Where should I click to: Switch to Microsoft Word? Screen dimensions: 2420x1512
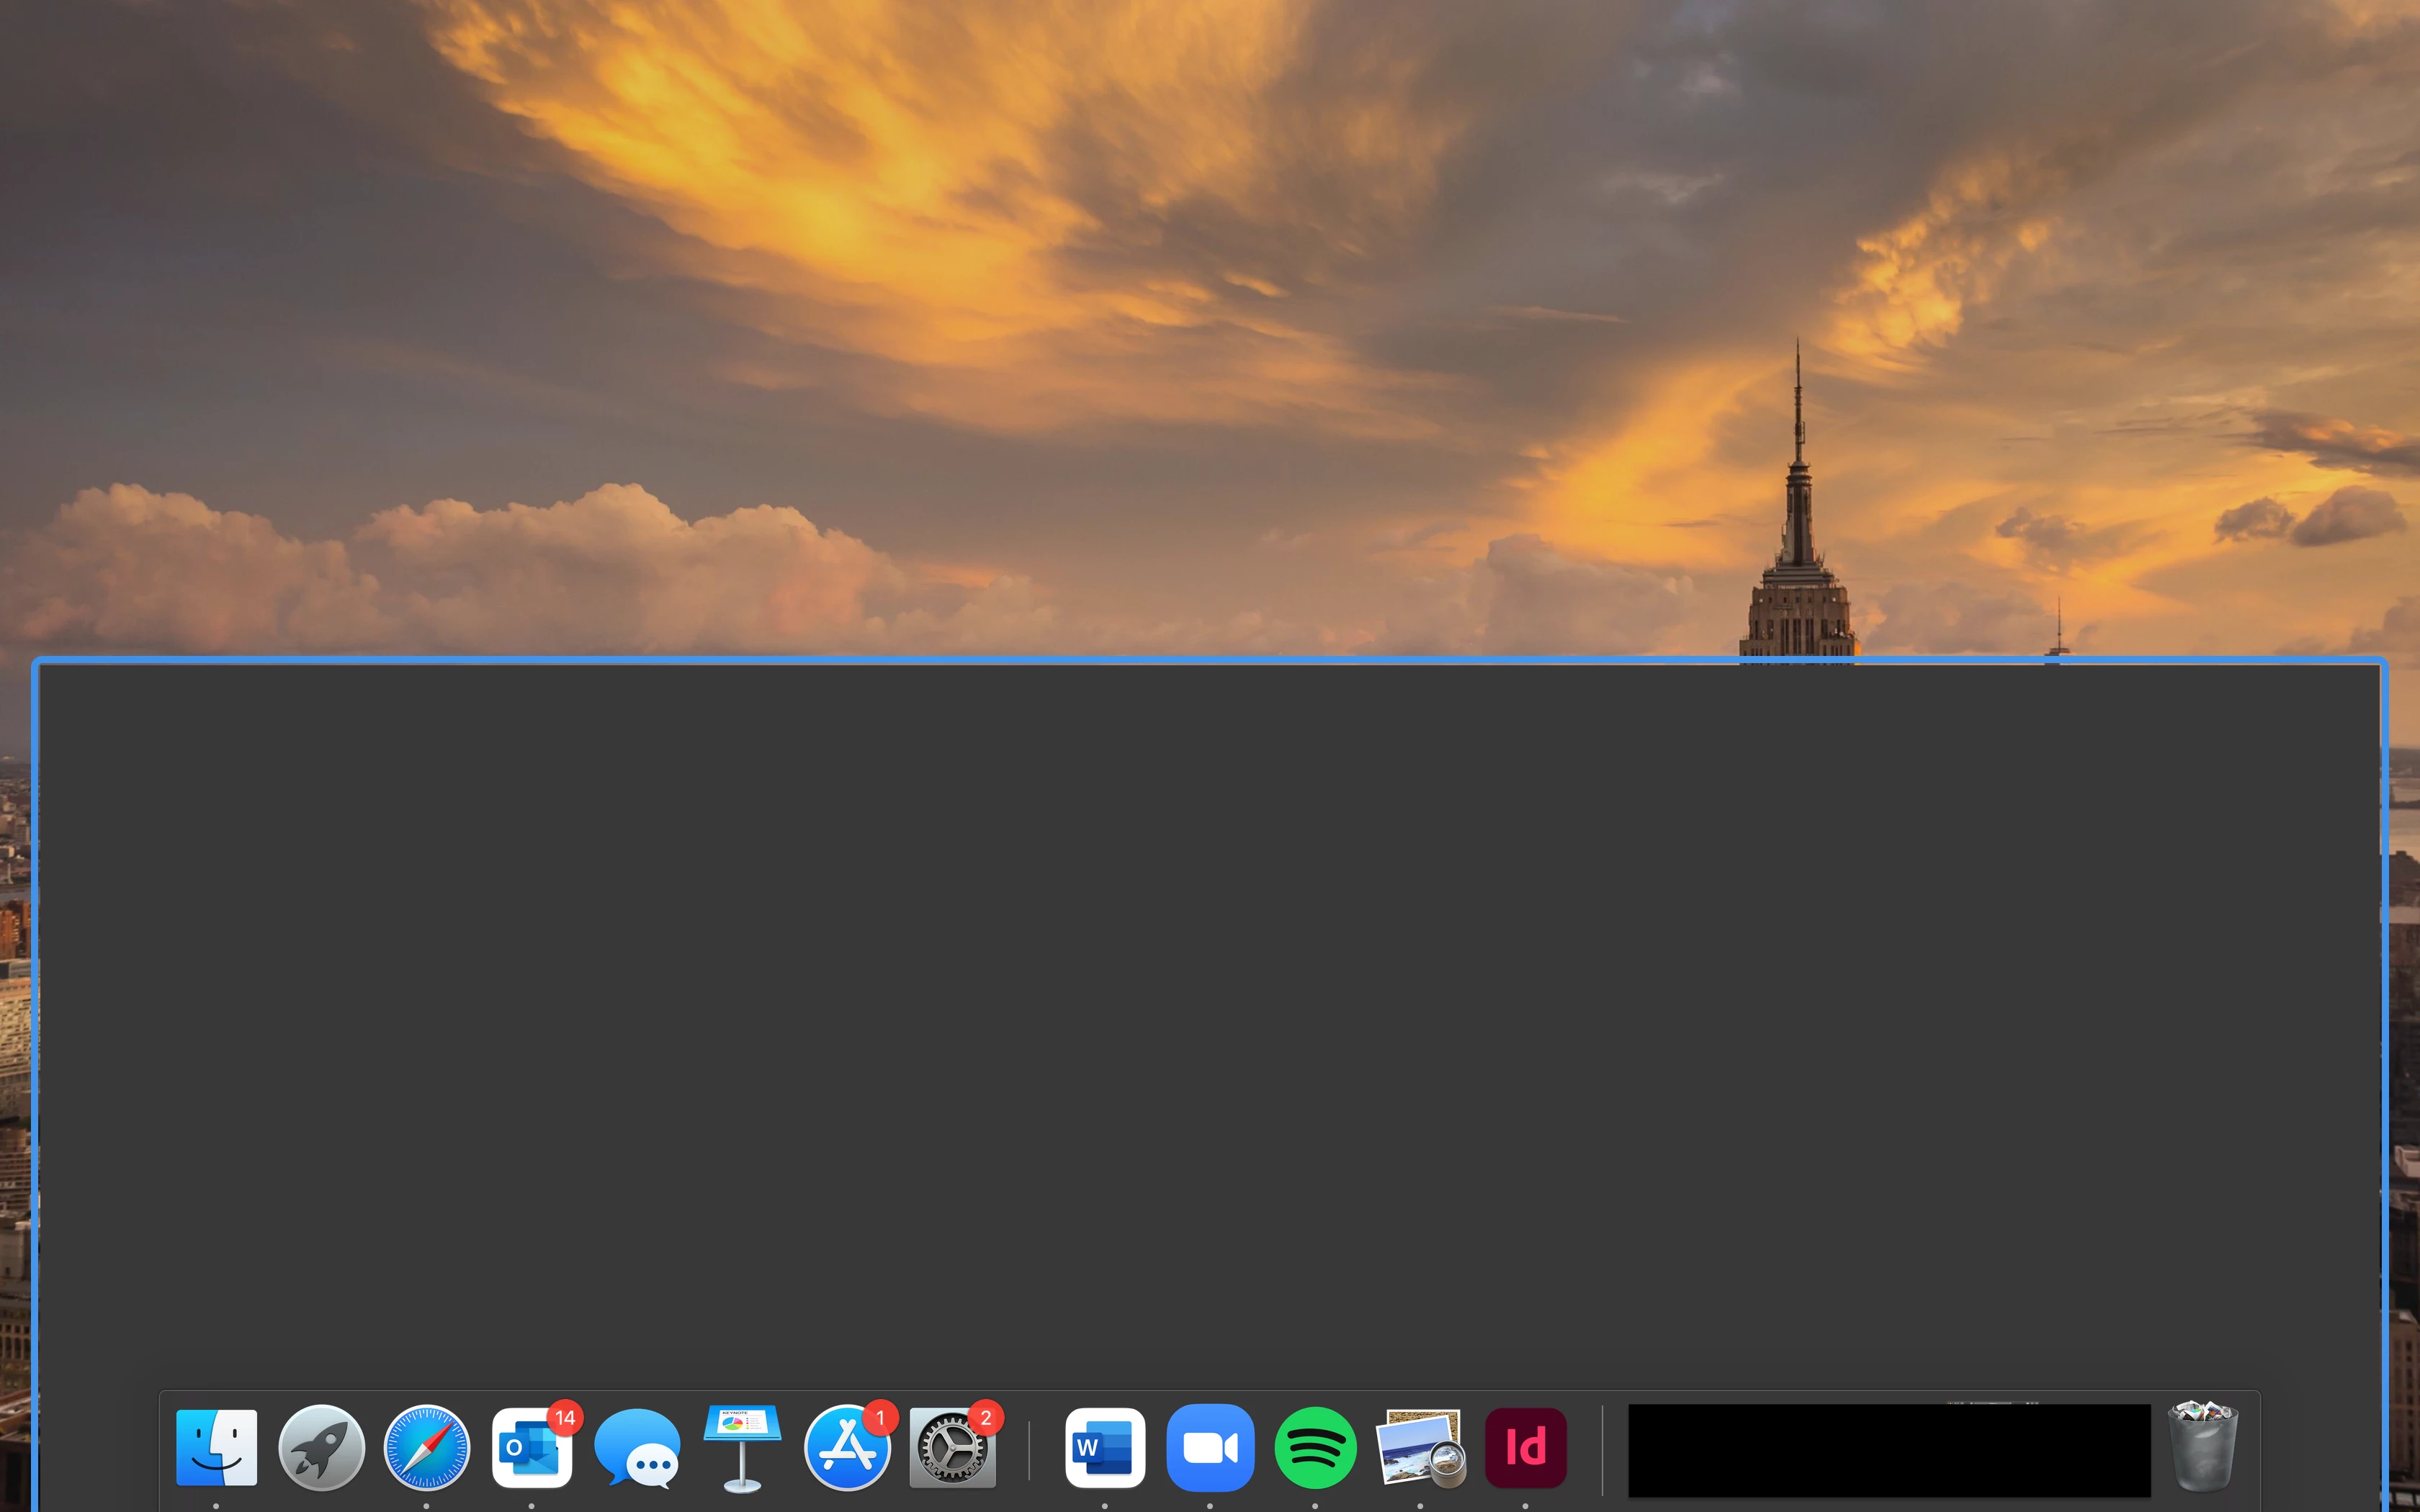tap(1105, 1447)
